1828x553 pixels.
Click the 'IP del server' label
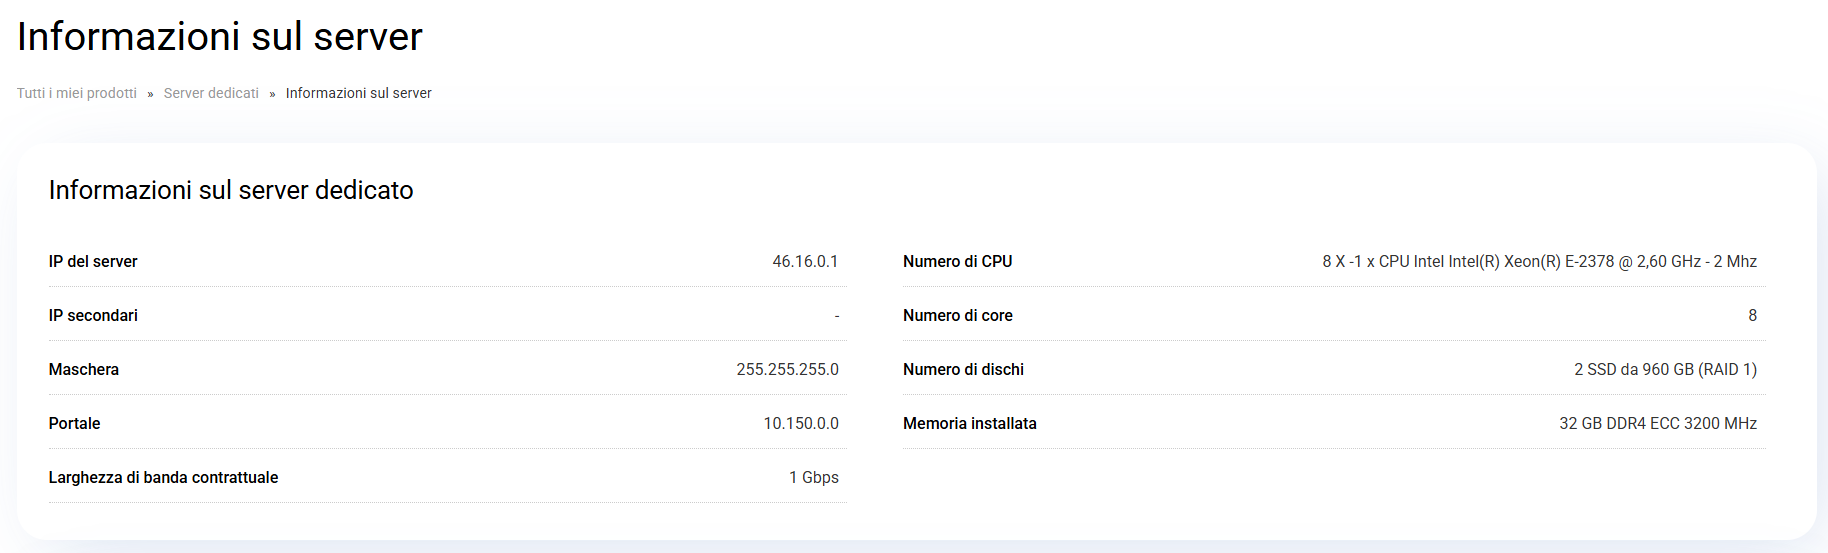click(x=93, y=261)
